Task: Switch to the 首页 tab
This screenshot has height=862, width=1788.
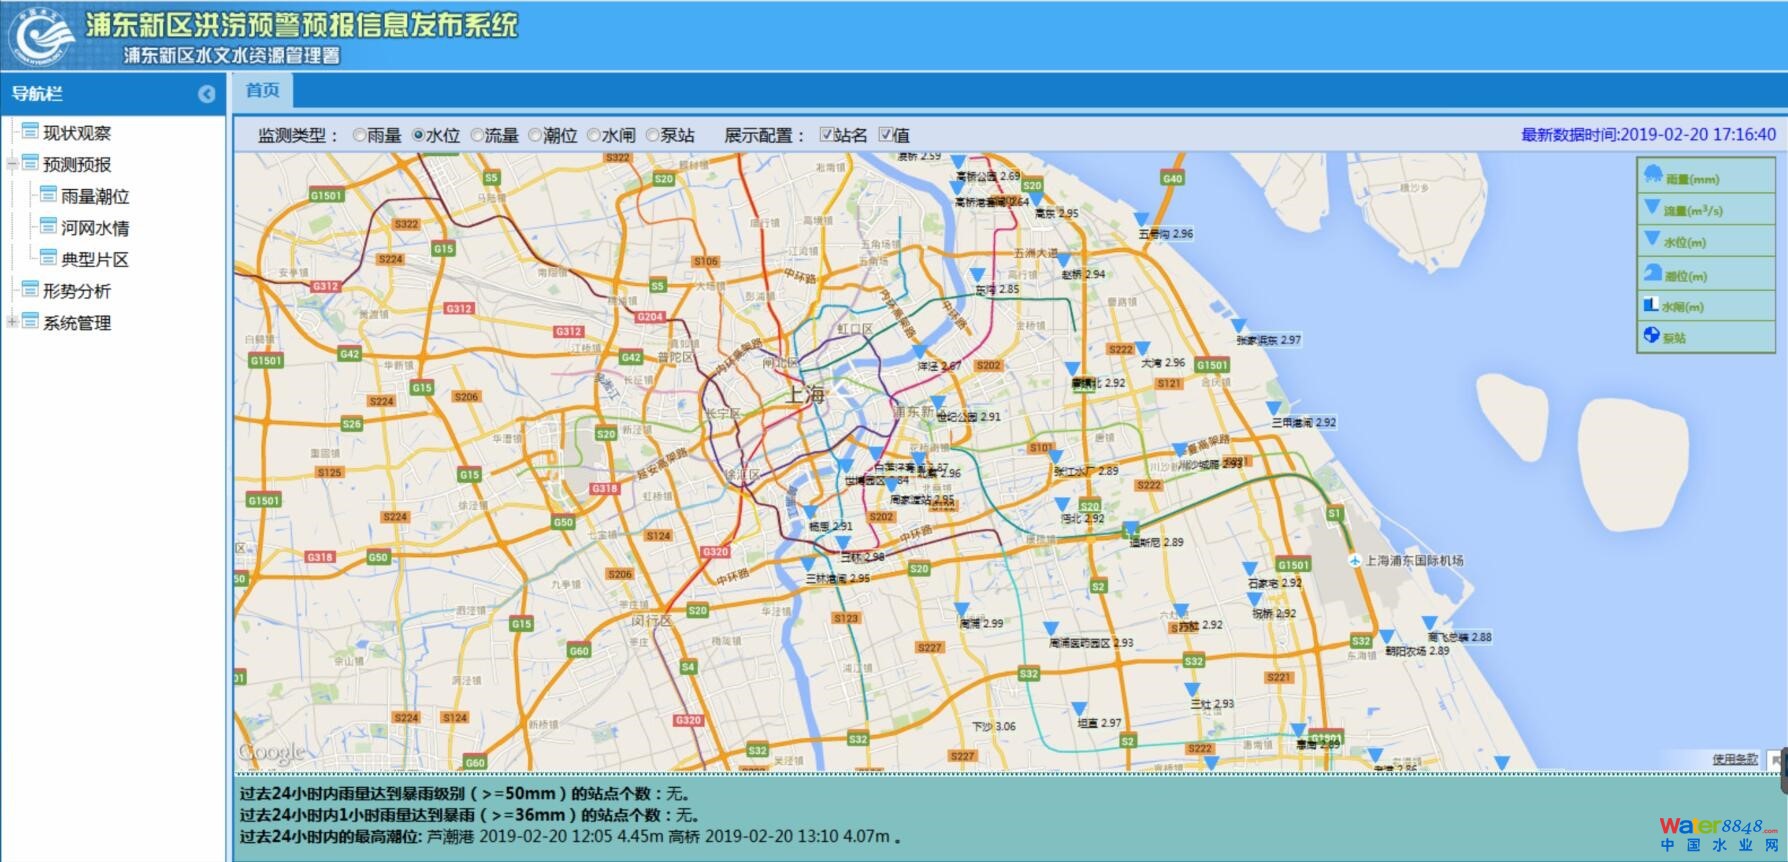Action: pos(262,90)
